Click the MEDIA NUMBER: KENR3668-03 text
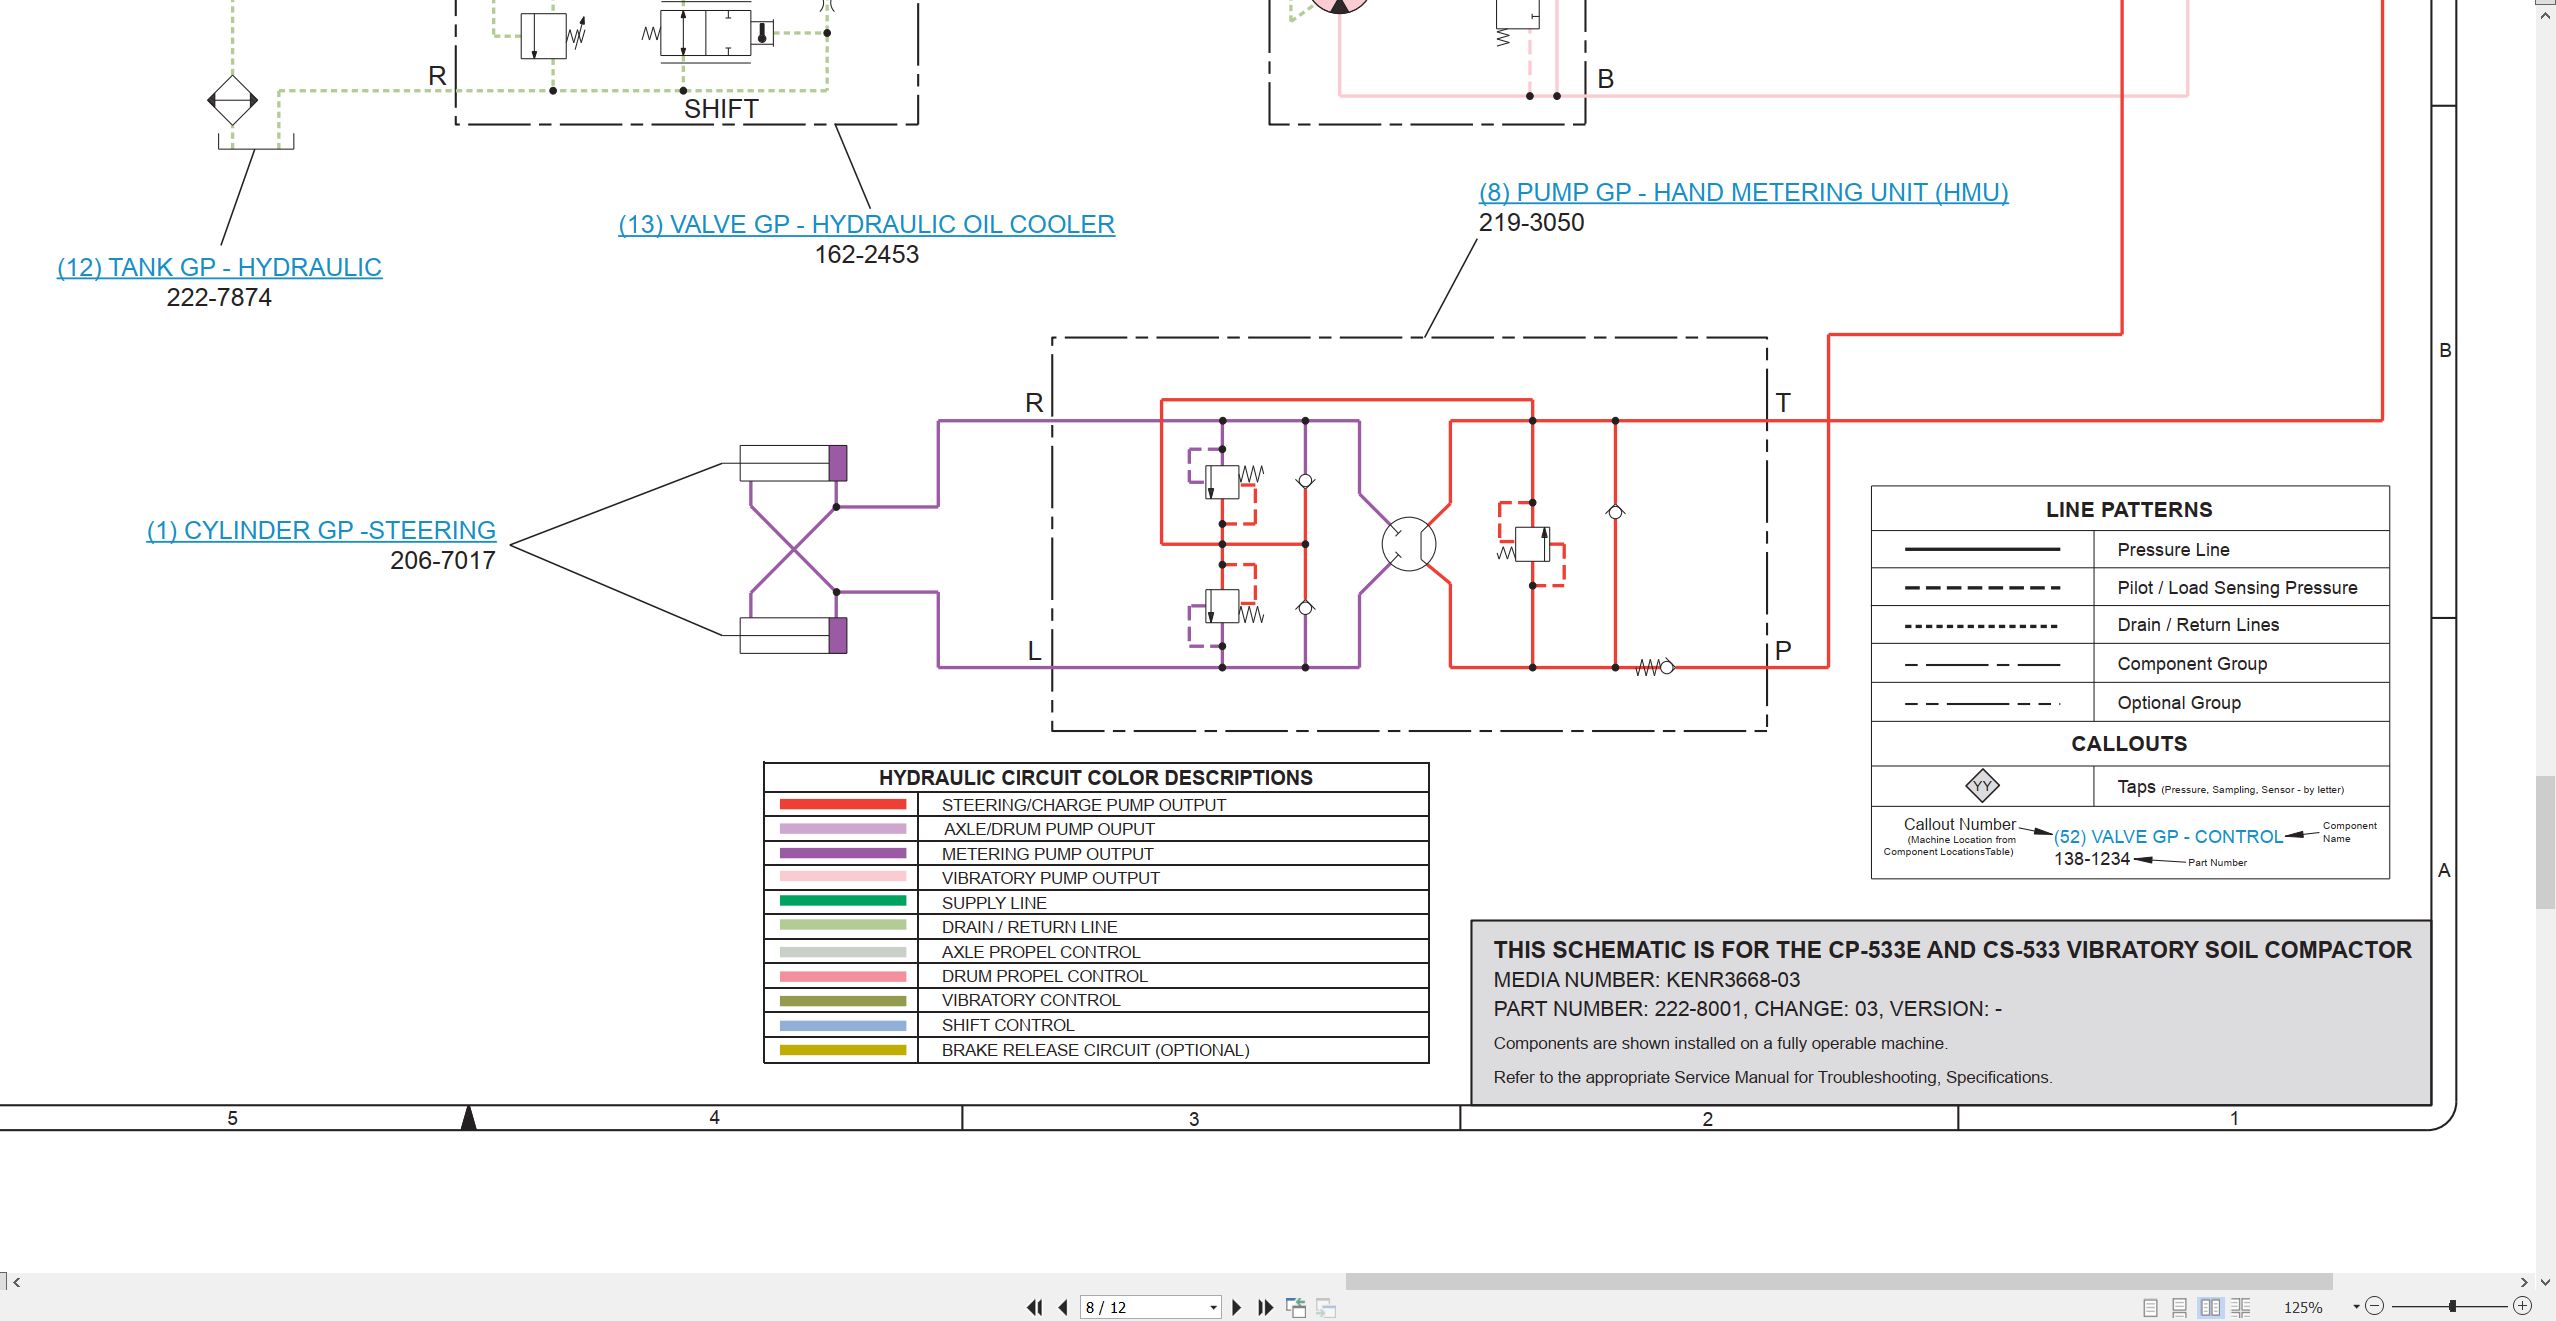Image resolution: width=2556 pixels, height=1321 pixels. [1646, 980]
